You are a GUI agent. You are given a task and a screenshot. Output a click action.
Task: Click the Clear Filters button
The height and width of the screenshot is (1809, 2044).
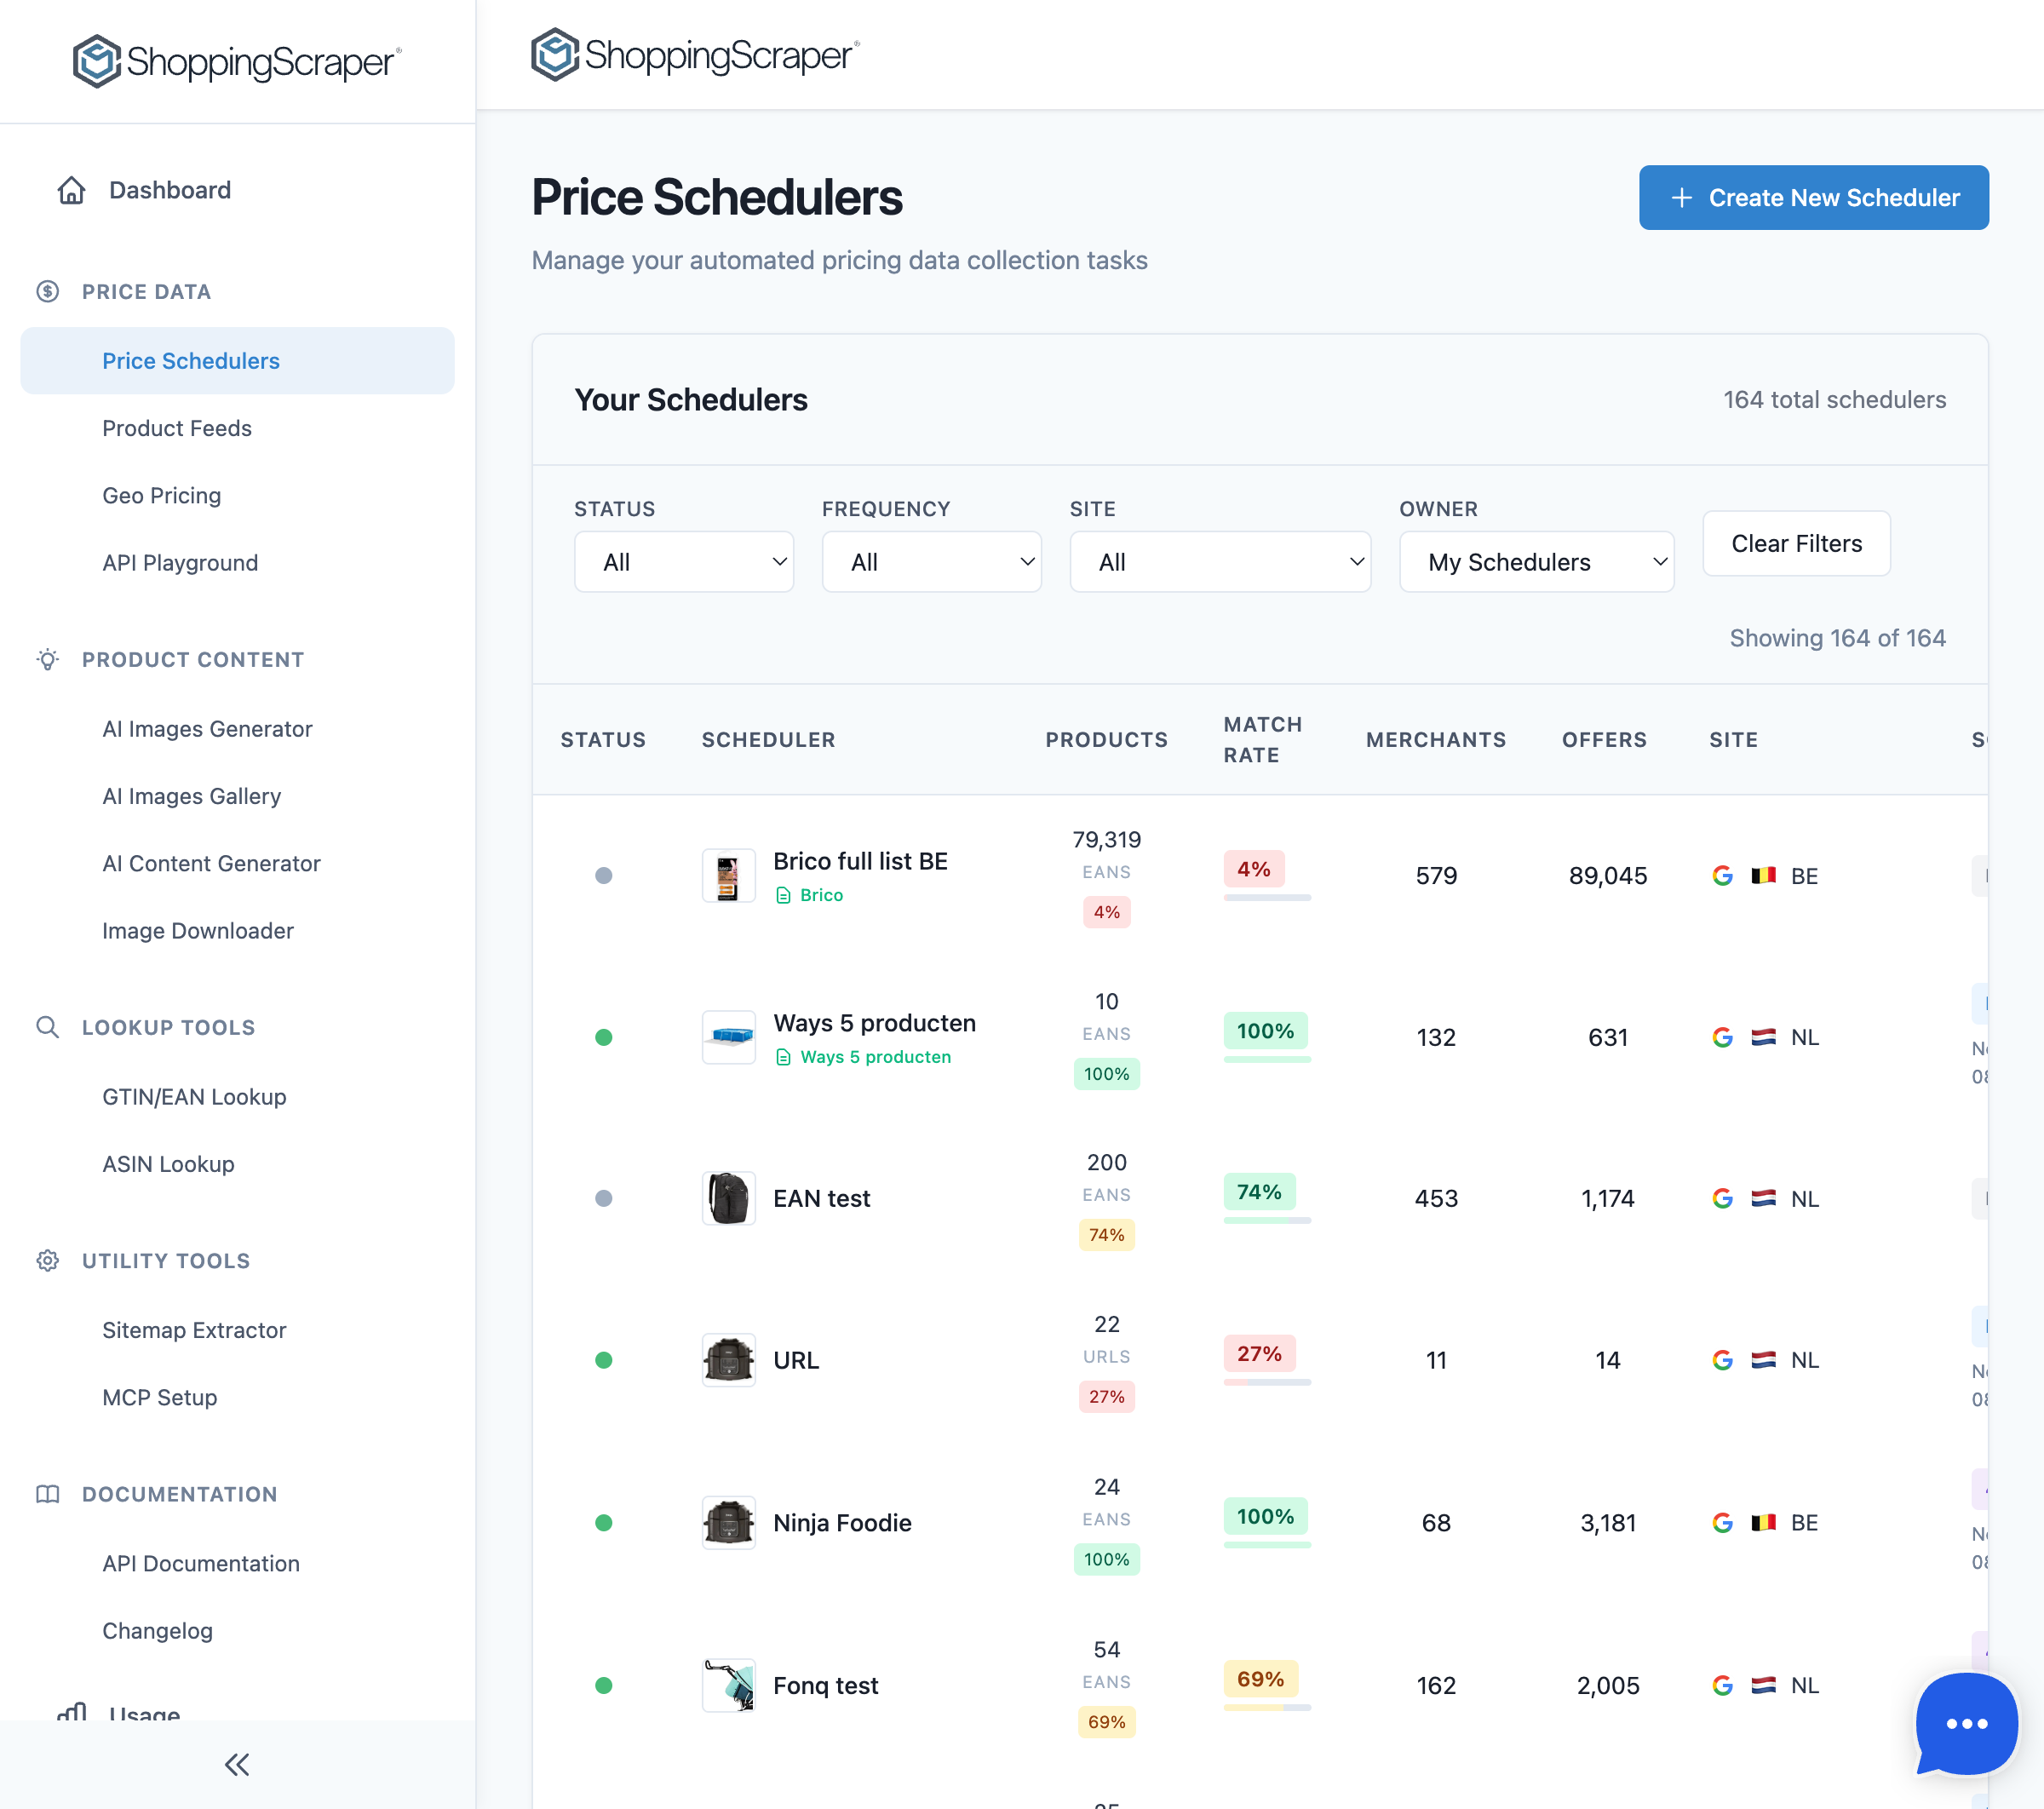1796,543
